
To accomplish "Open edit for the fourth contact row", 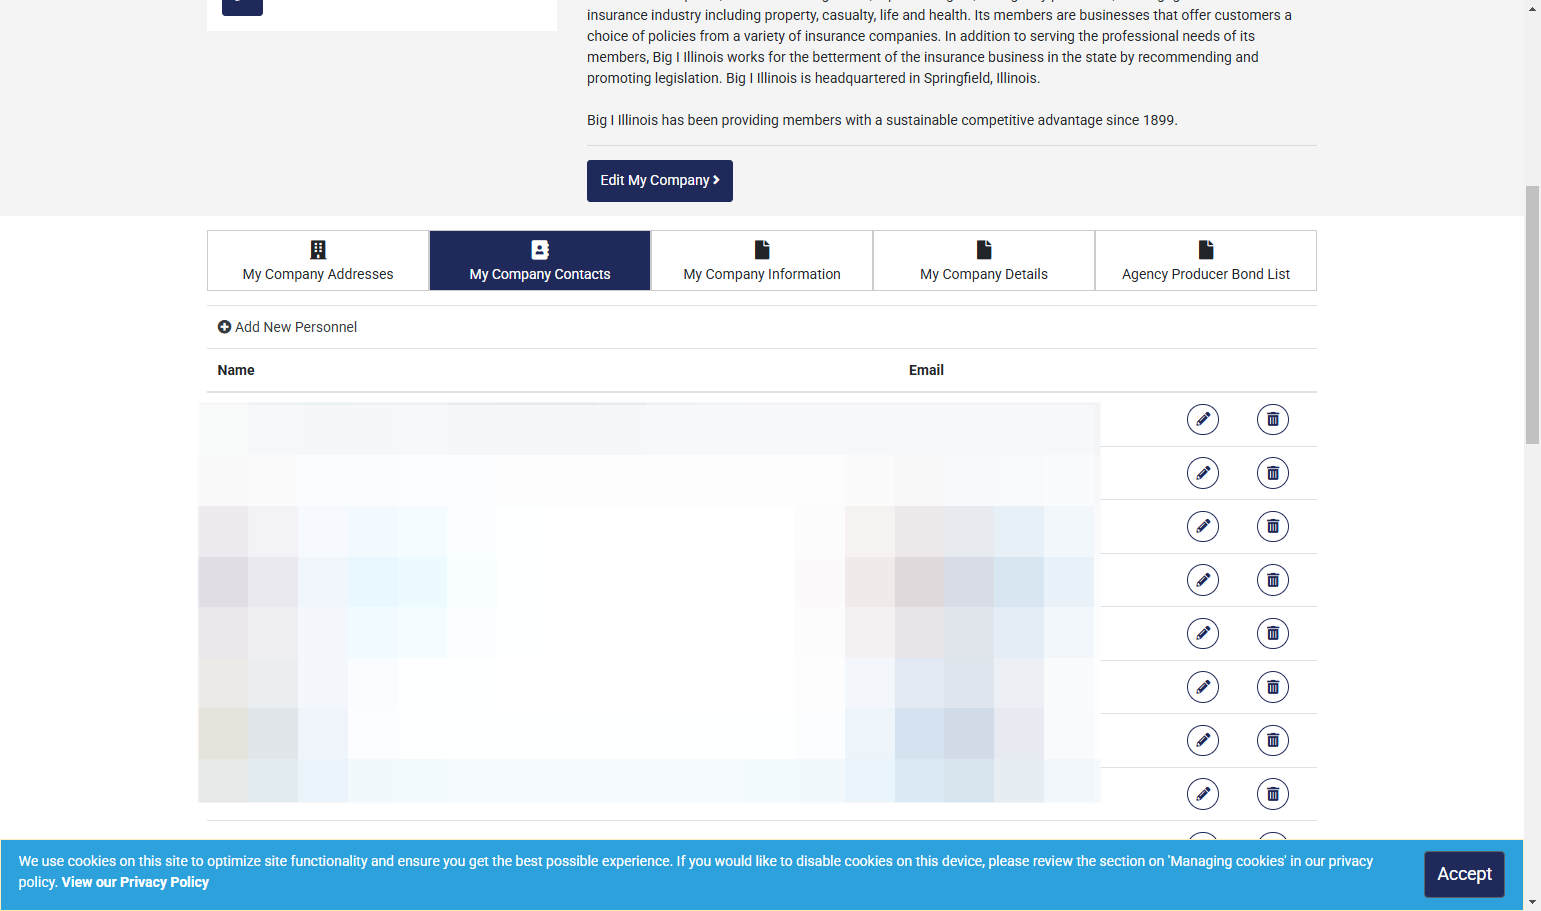I will pos(1203,580).
